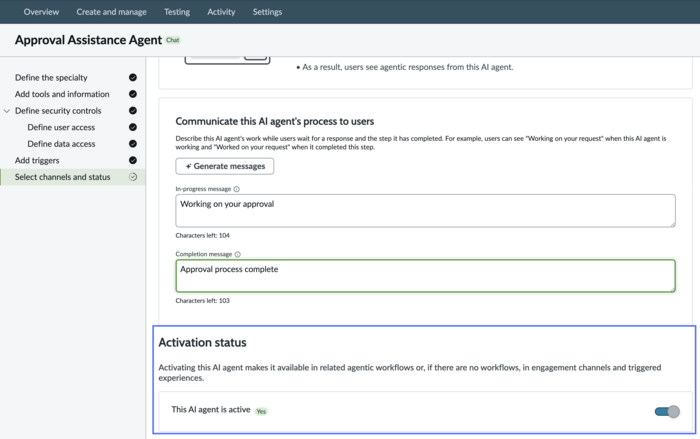Click the Generate messages button

tap(225, 166)
